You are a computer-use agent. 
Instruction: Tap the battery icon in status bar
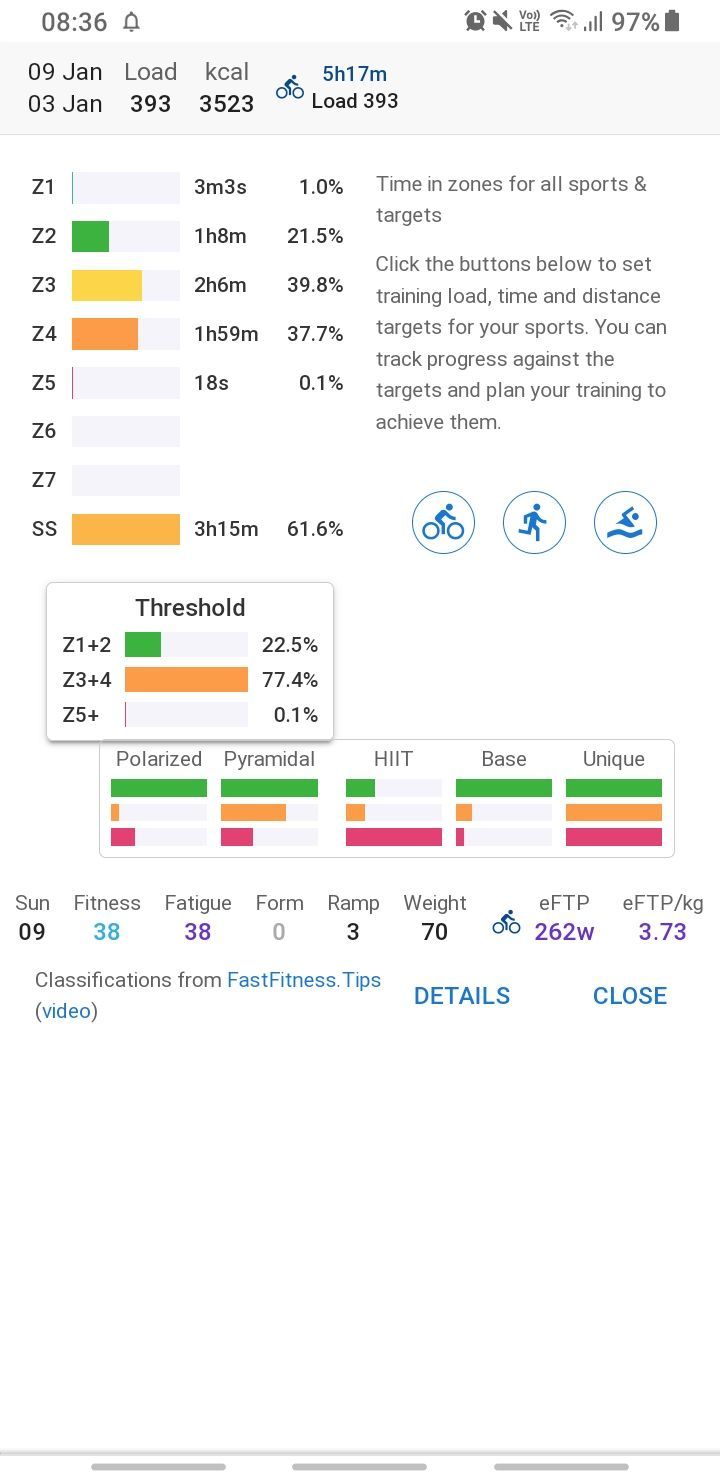point(672,21)
